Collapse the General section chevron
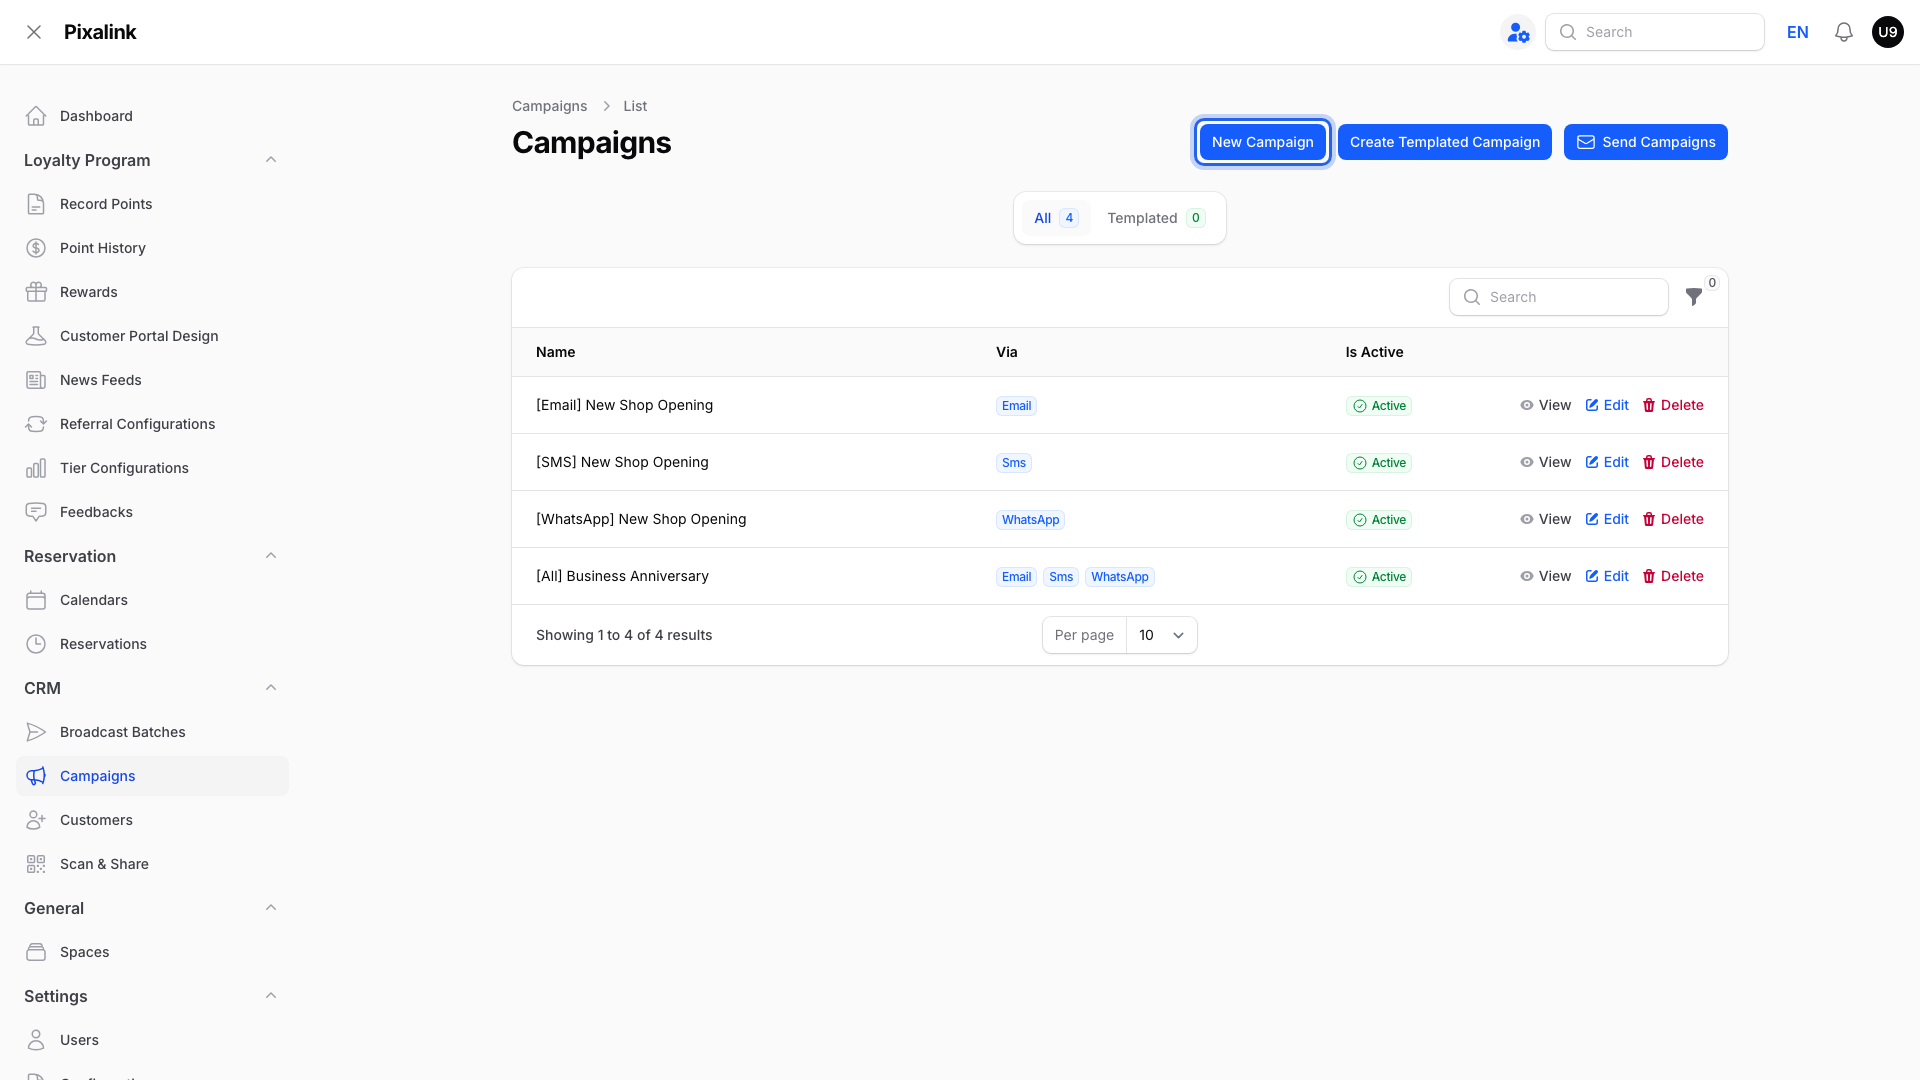 pyautogui.click(x=271, y=908)
